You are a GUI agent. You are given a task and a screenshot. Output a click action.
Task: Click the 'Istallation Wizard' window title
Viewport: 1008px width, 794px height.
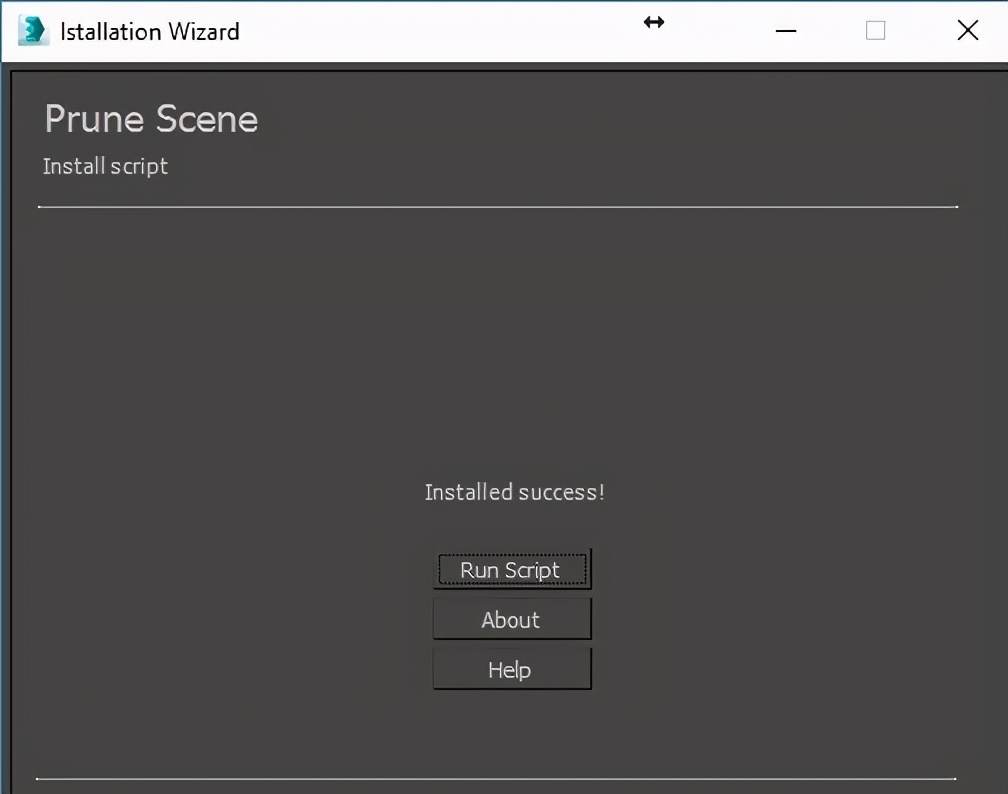pos(150,32)
